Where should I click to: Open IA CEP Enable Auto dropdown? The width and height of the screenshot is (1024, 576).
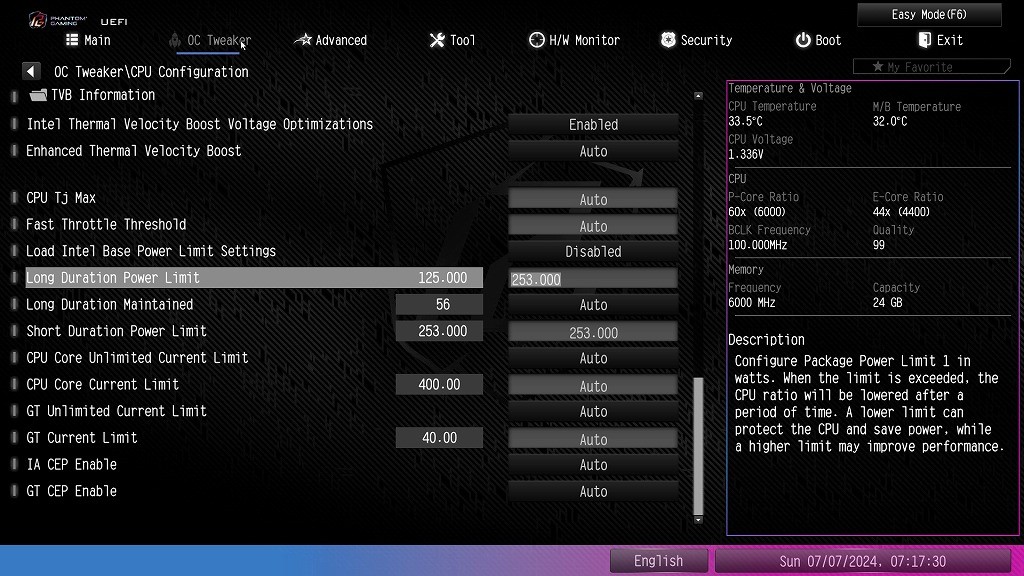593,465
